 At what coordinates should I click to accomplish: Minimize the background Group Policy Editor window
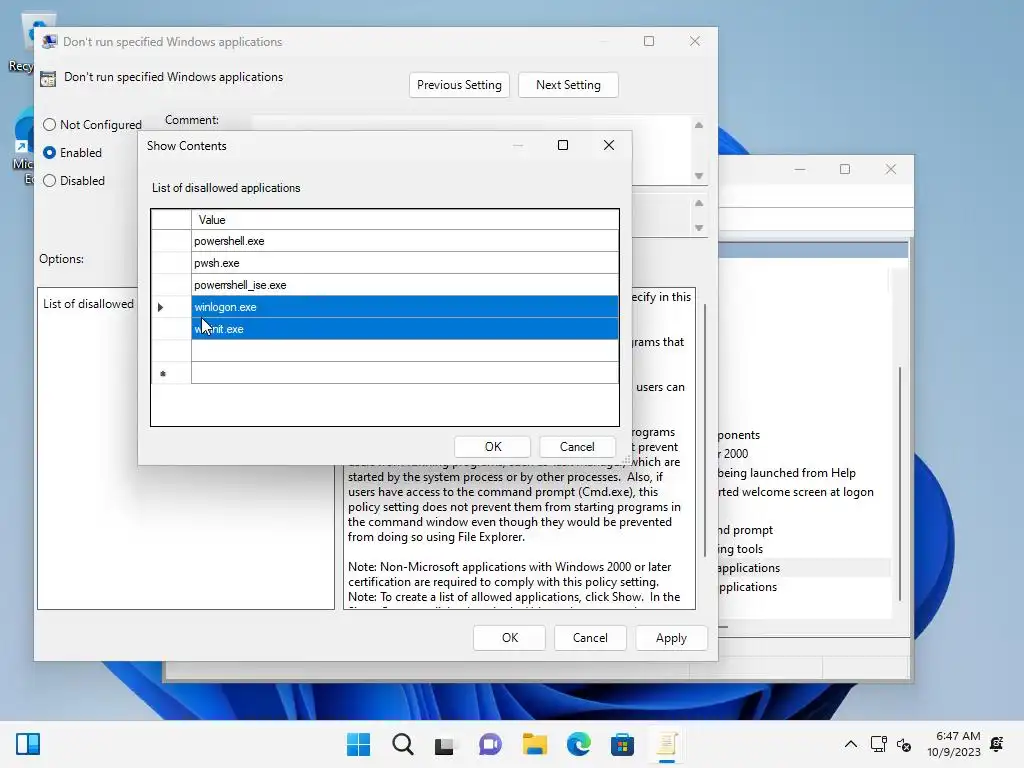[800, 169]
